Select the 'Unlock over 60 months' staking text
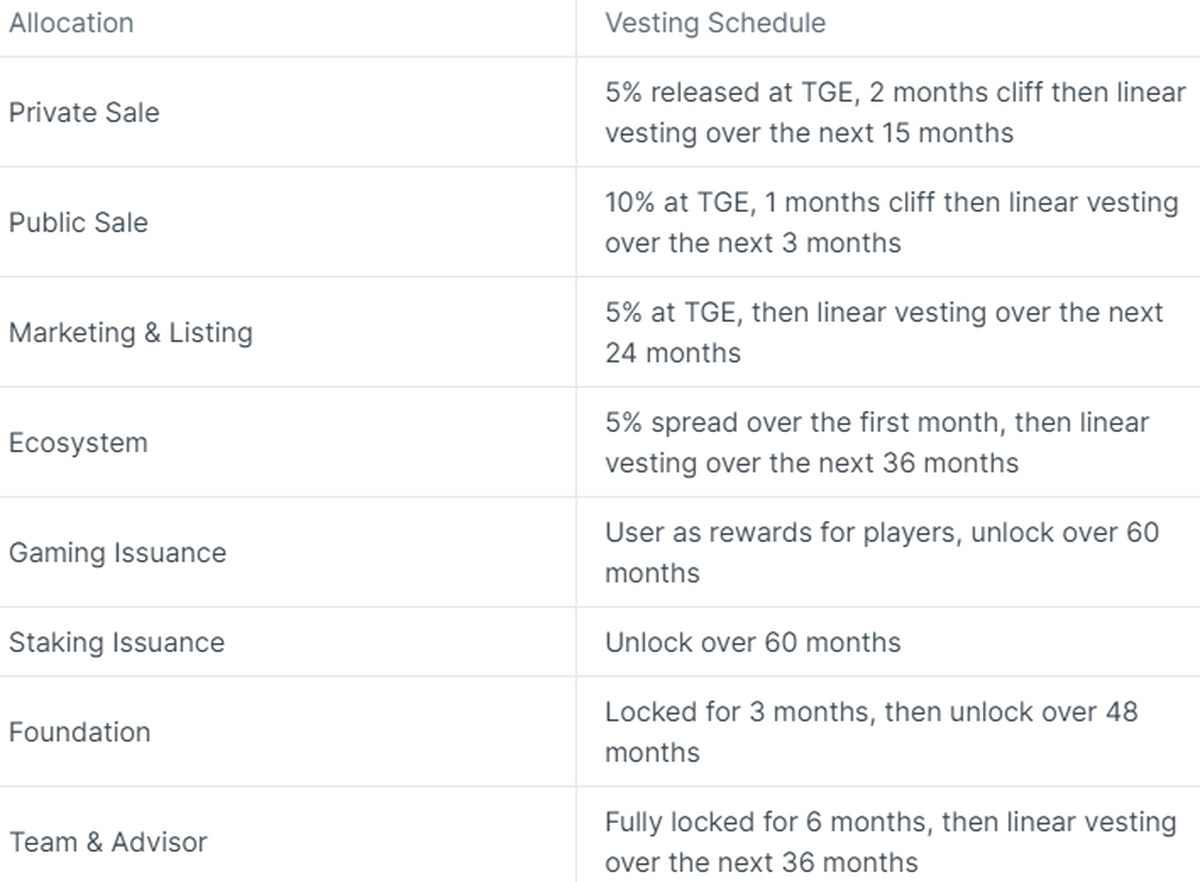 click(752, 642)
